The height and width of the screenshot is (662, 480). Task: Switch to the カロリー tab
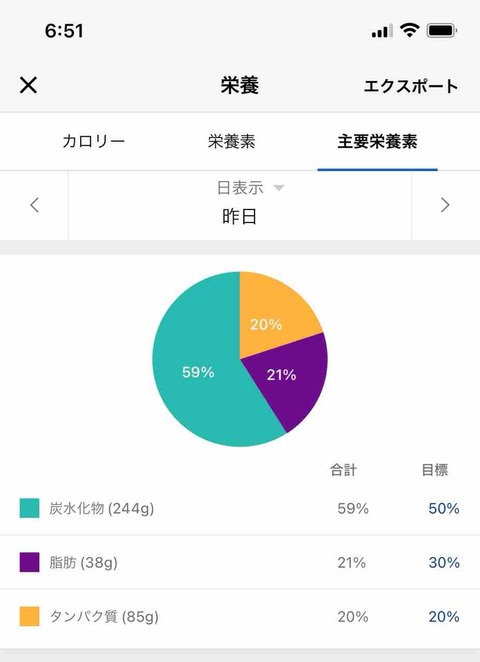coord(93,141)
